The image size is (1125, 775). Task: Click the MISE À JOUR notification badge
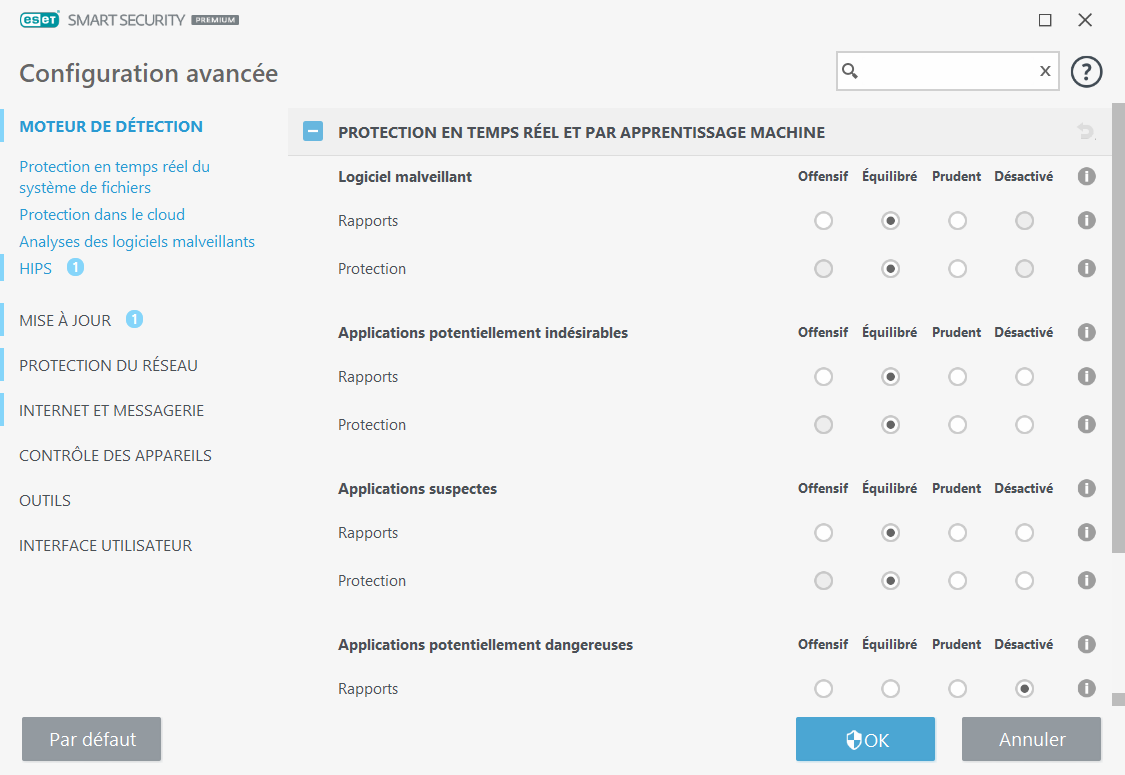point(134,319)
